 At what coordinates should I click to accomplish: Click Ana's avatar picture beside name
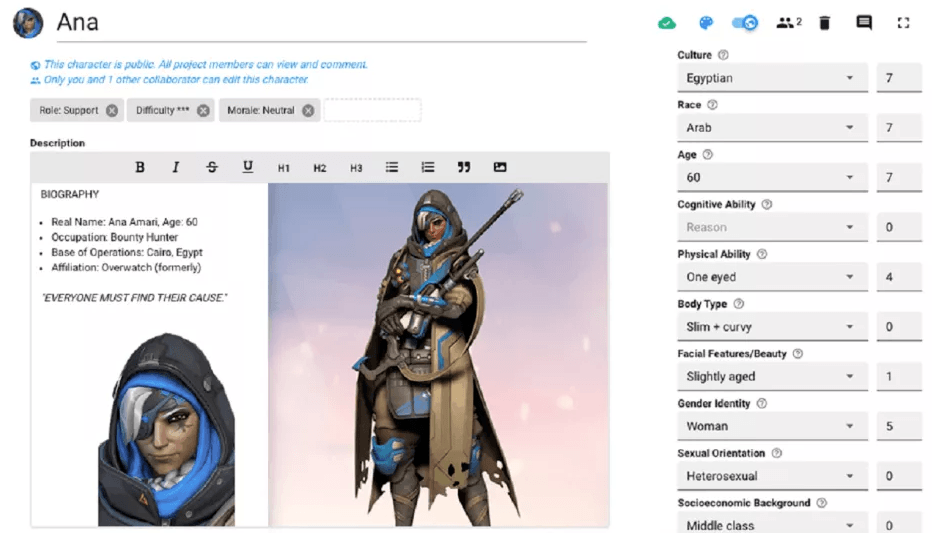click(x=28, y=23)
